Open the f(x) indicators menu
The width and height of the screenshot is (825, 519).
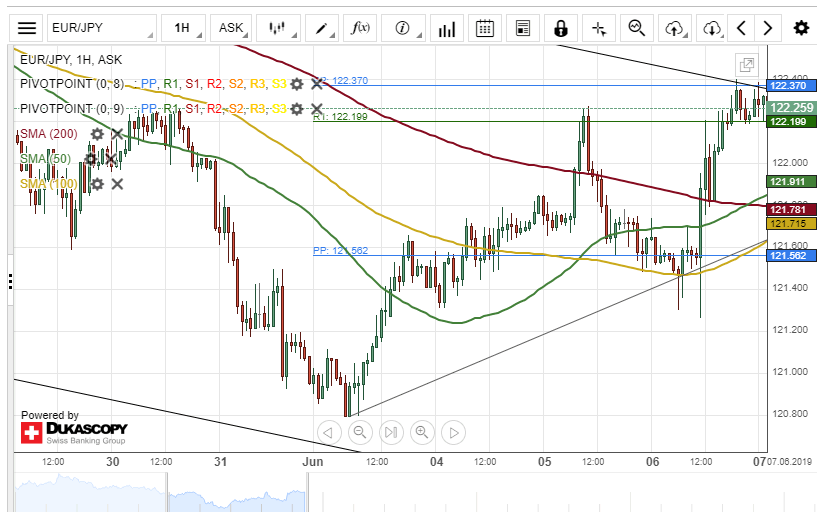(360, 28)
